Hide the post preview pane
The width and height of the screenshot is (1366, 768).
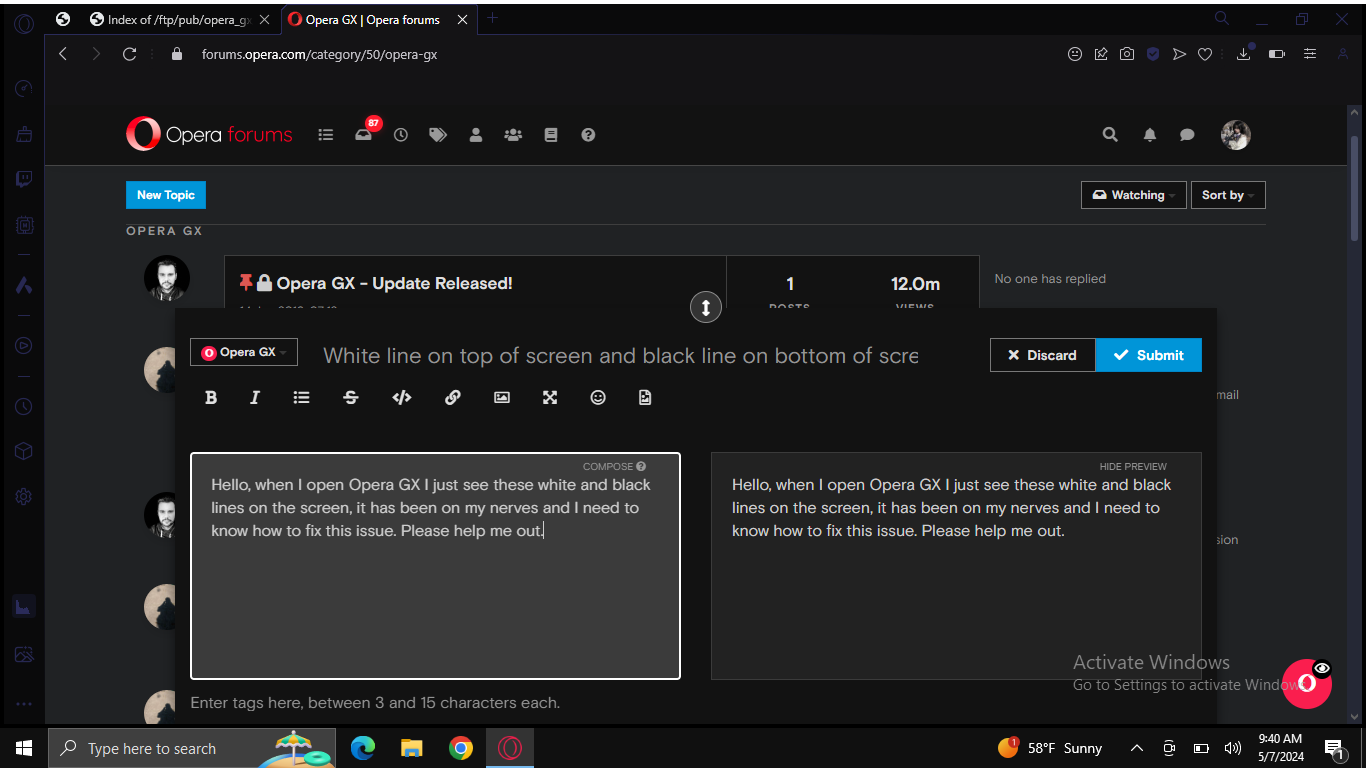tap(1133, 466)
